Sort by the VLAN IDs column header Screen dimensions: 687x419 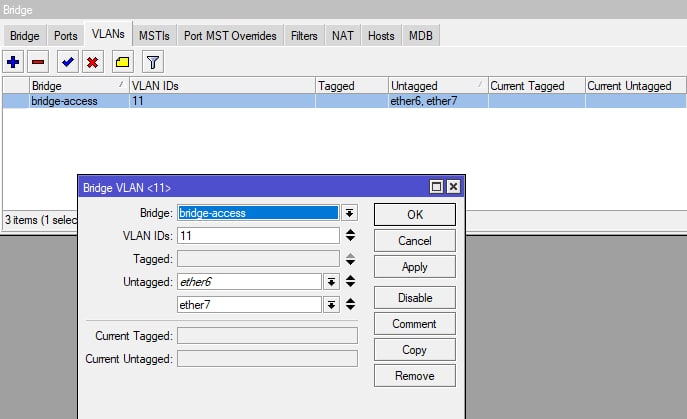pyautogui.click(x=222, y=85)
